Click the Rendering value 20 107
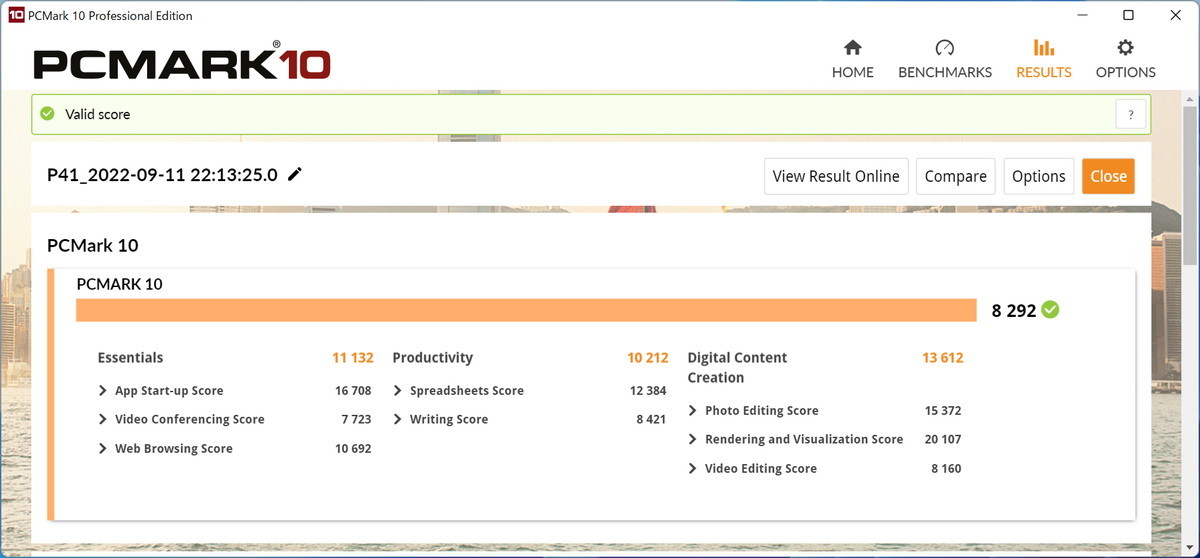1200x558 pixels. click(x=943, y=439)
